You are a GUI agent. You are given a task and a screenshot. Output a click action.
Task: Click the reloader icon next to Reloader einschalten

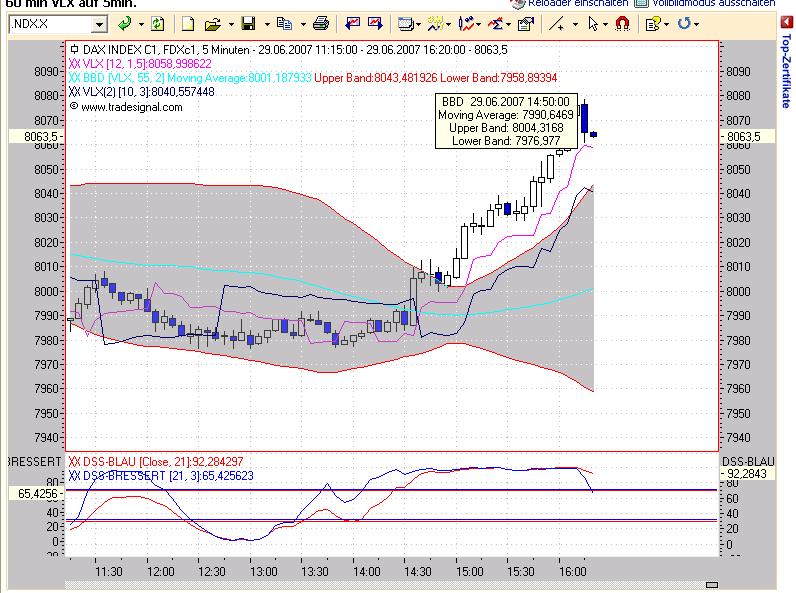[518, 4]
